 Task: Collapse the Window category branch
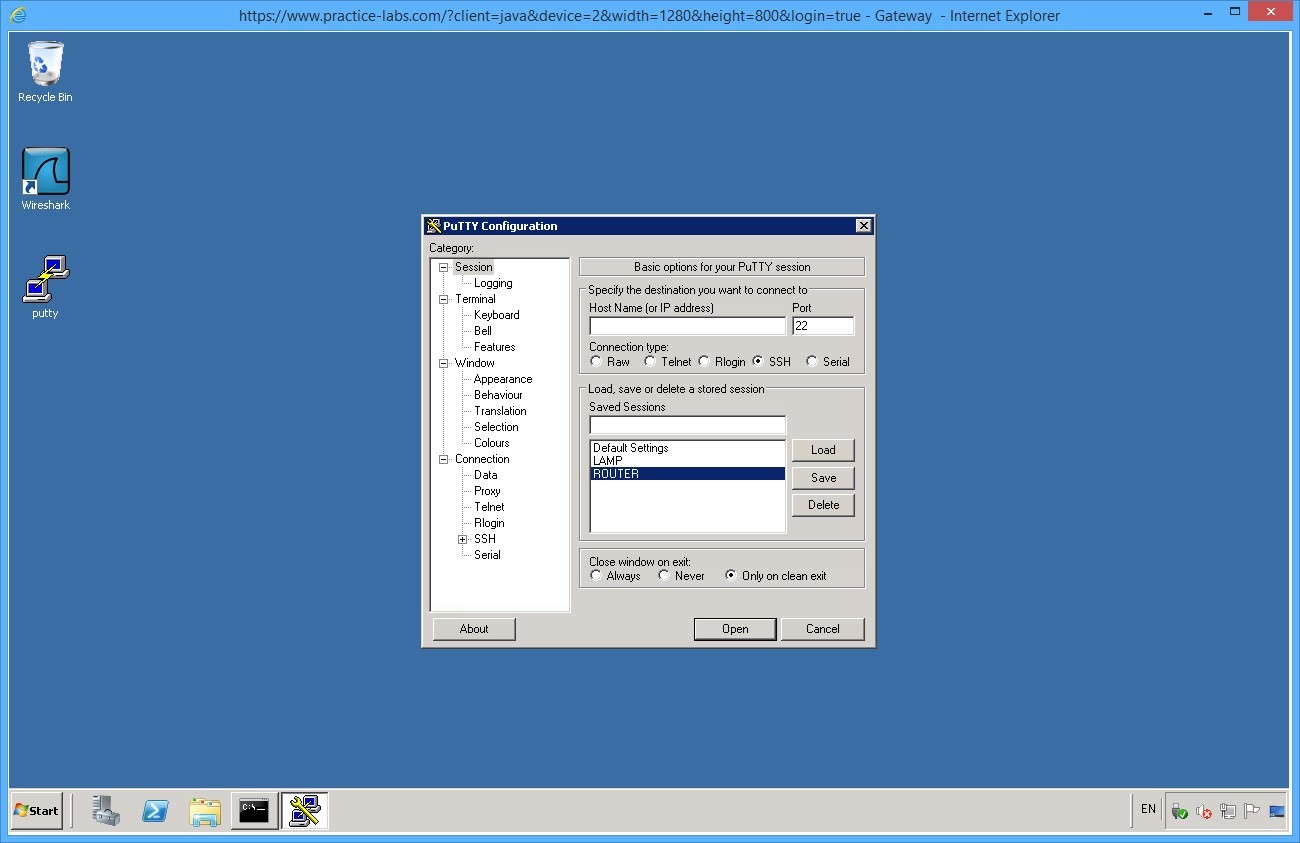click(443, 363)
